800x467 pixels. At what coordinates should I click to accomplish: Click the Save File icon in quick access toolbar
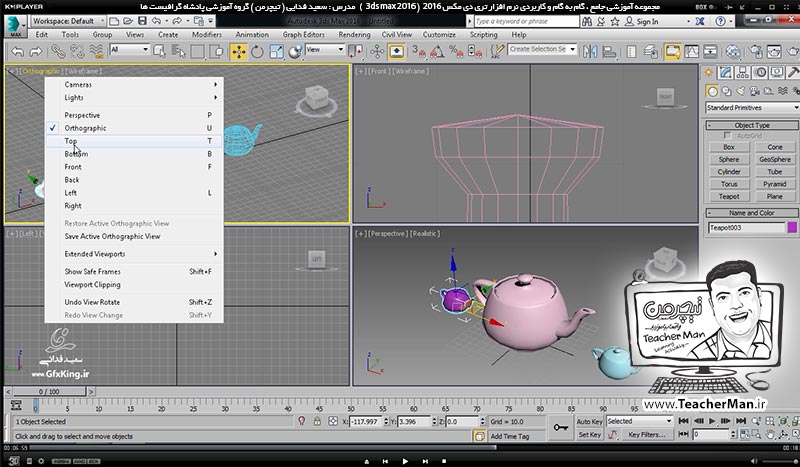click(x=142, y=21)
